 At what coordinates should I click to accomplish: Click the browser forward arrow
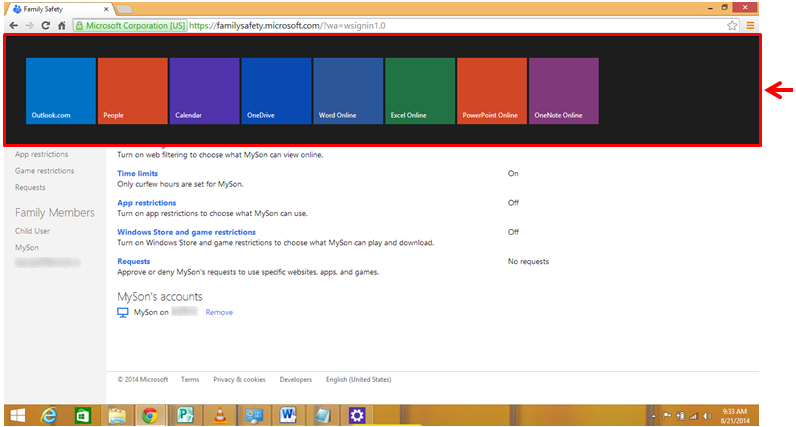coord(29,25)
